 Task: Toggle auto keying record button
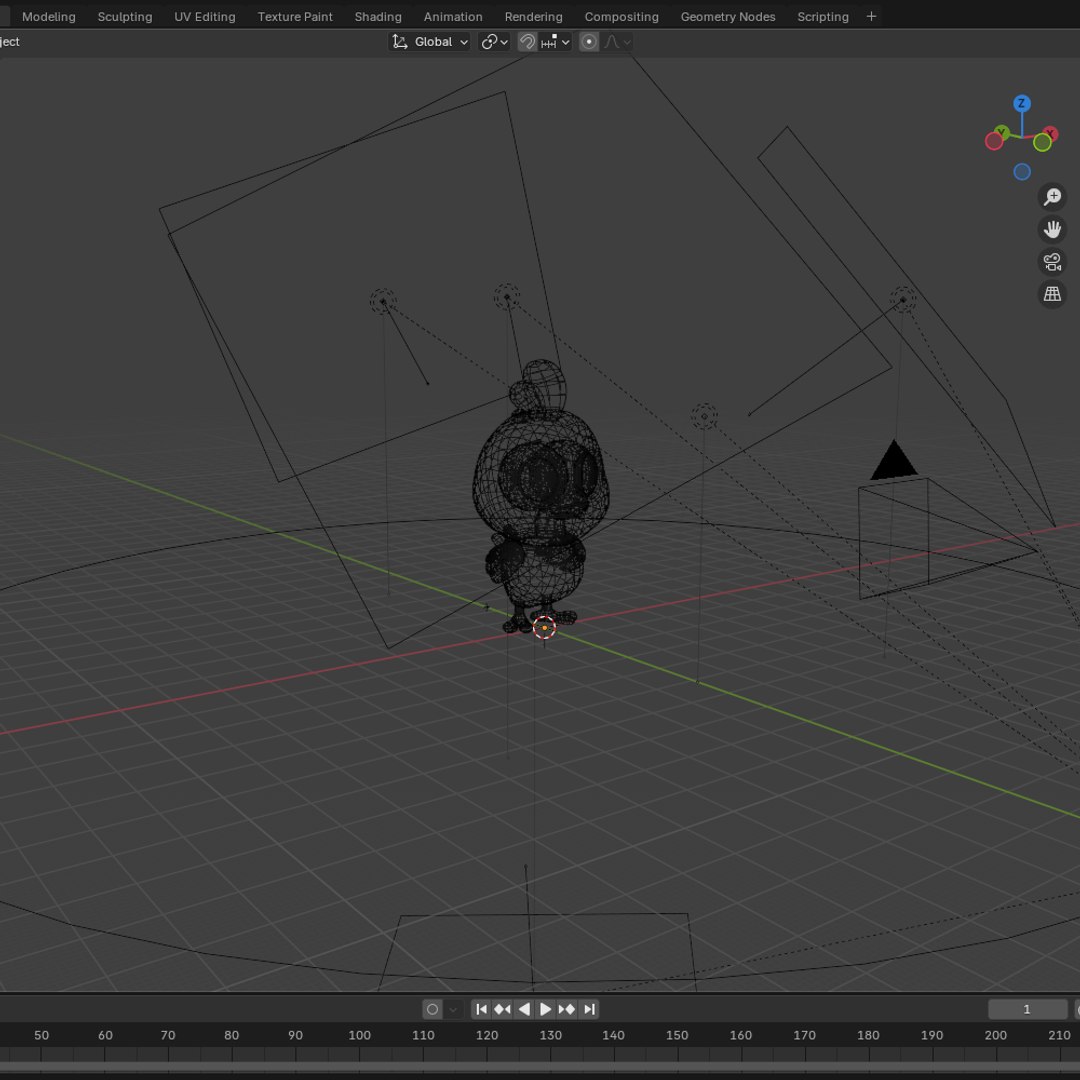[433, 1009]
